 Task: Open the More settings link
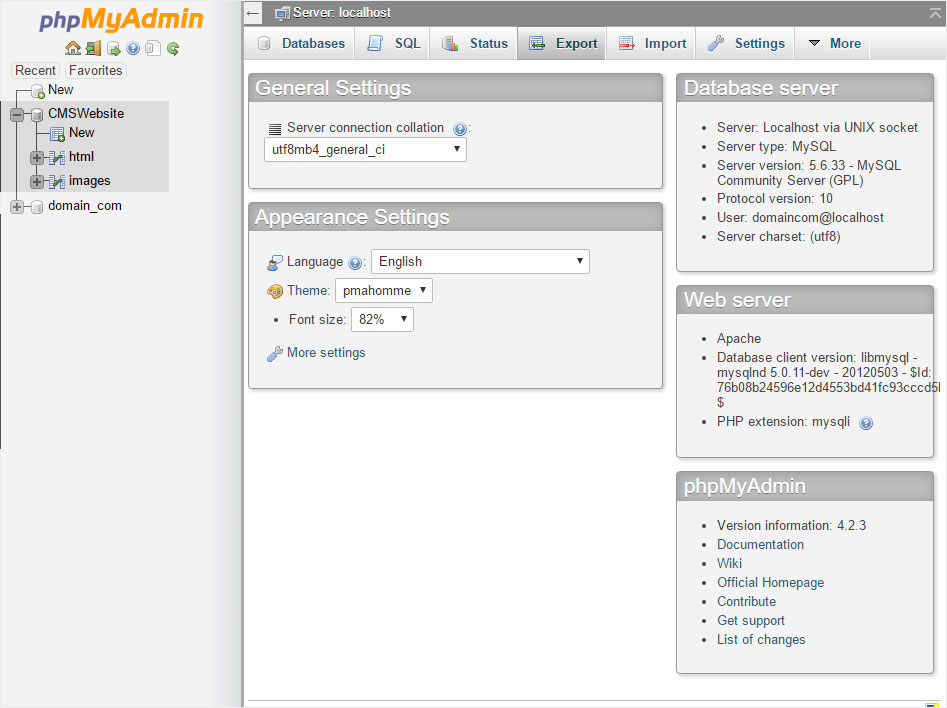pyautogui.click(x=326, y=353)
